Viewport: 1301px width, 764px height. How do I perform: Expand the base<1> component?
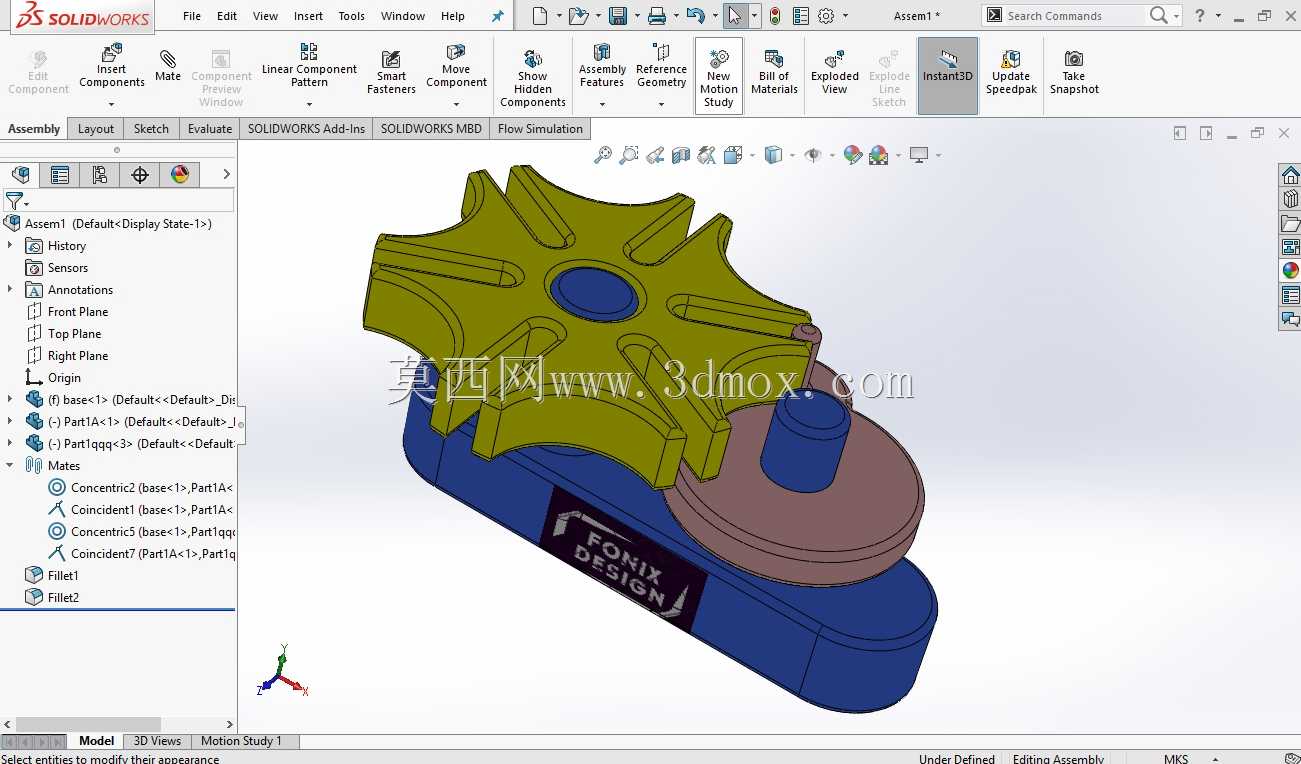coord(10,399)
